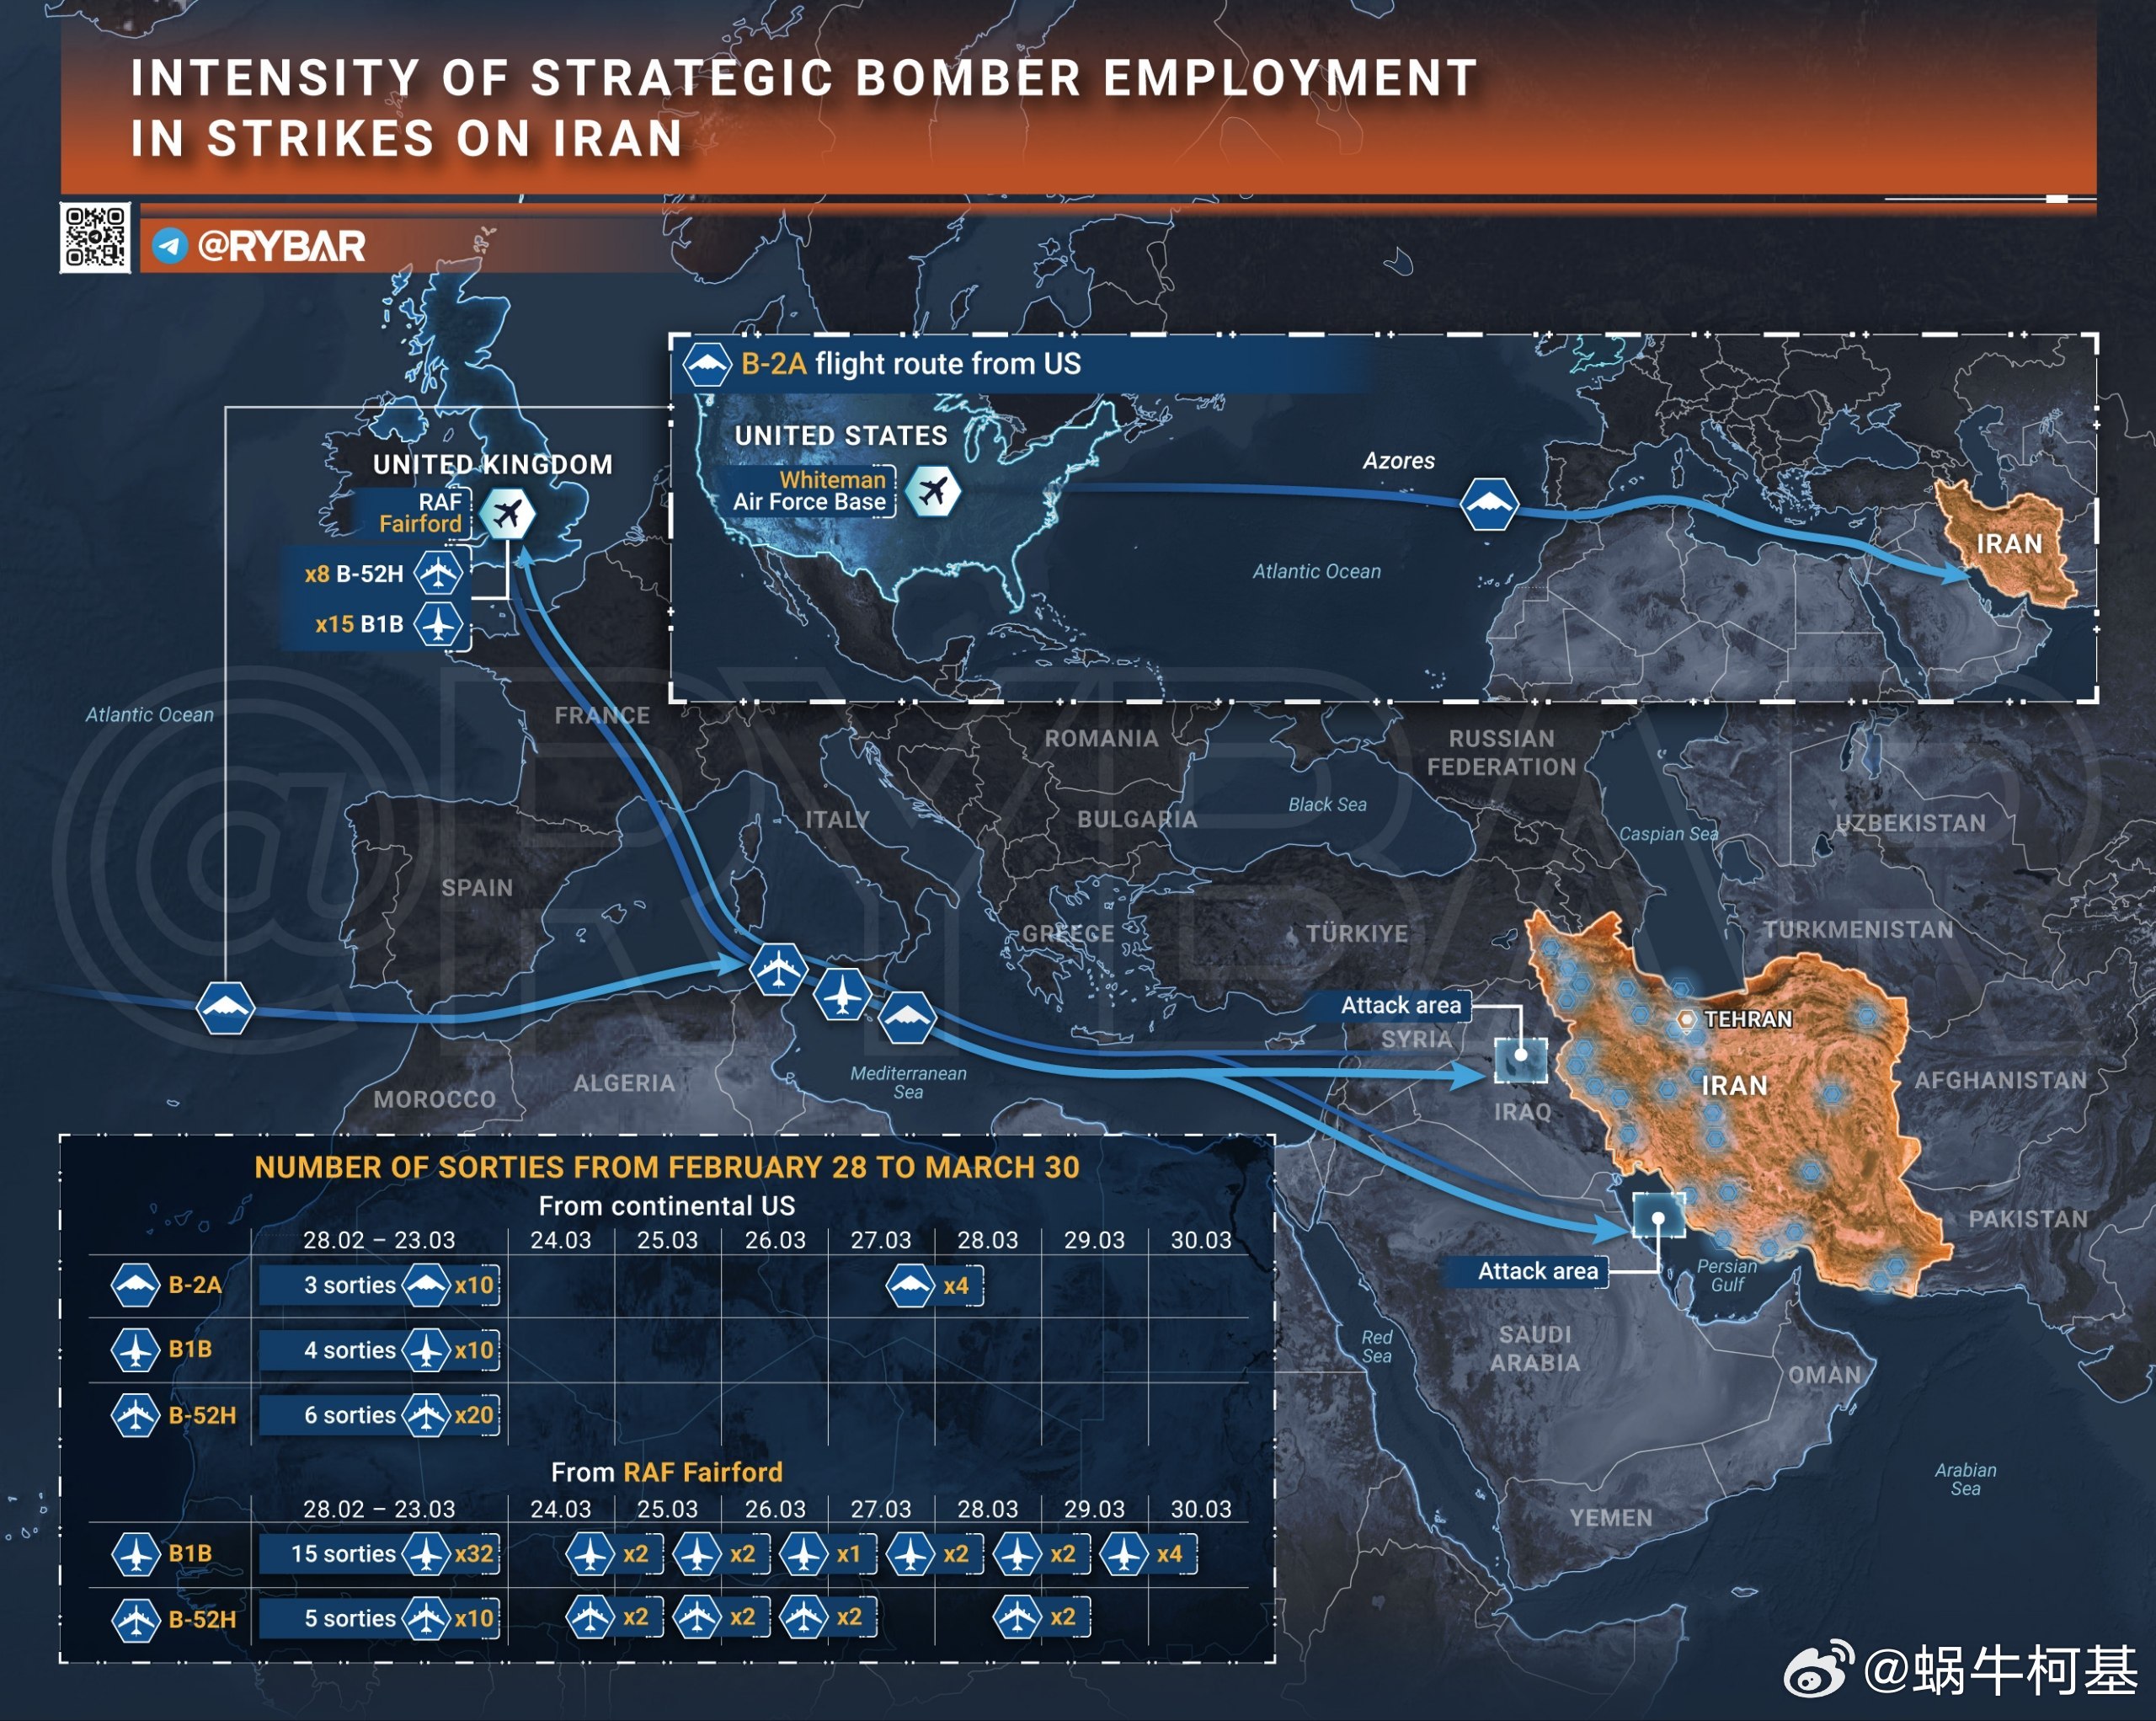
Task: Click the B-2A icon in Atlantic Ocean left
Action: [225, 1008]
